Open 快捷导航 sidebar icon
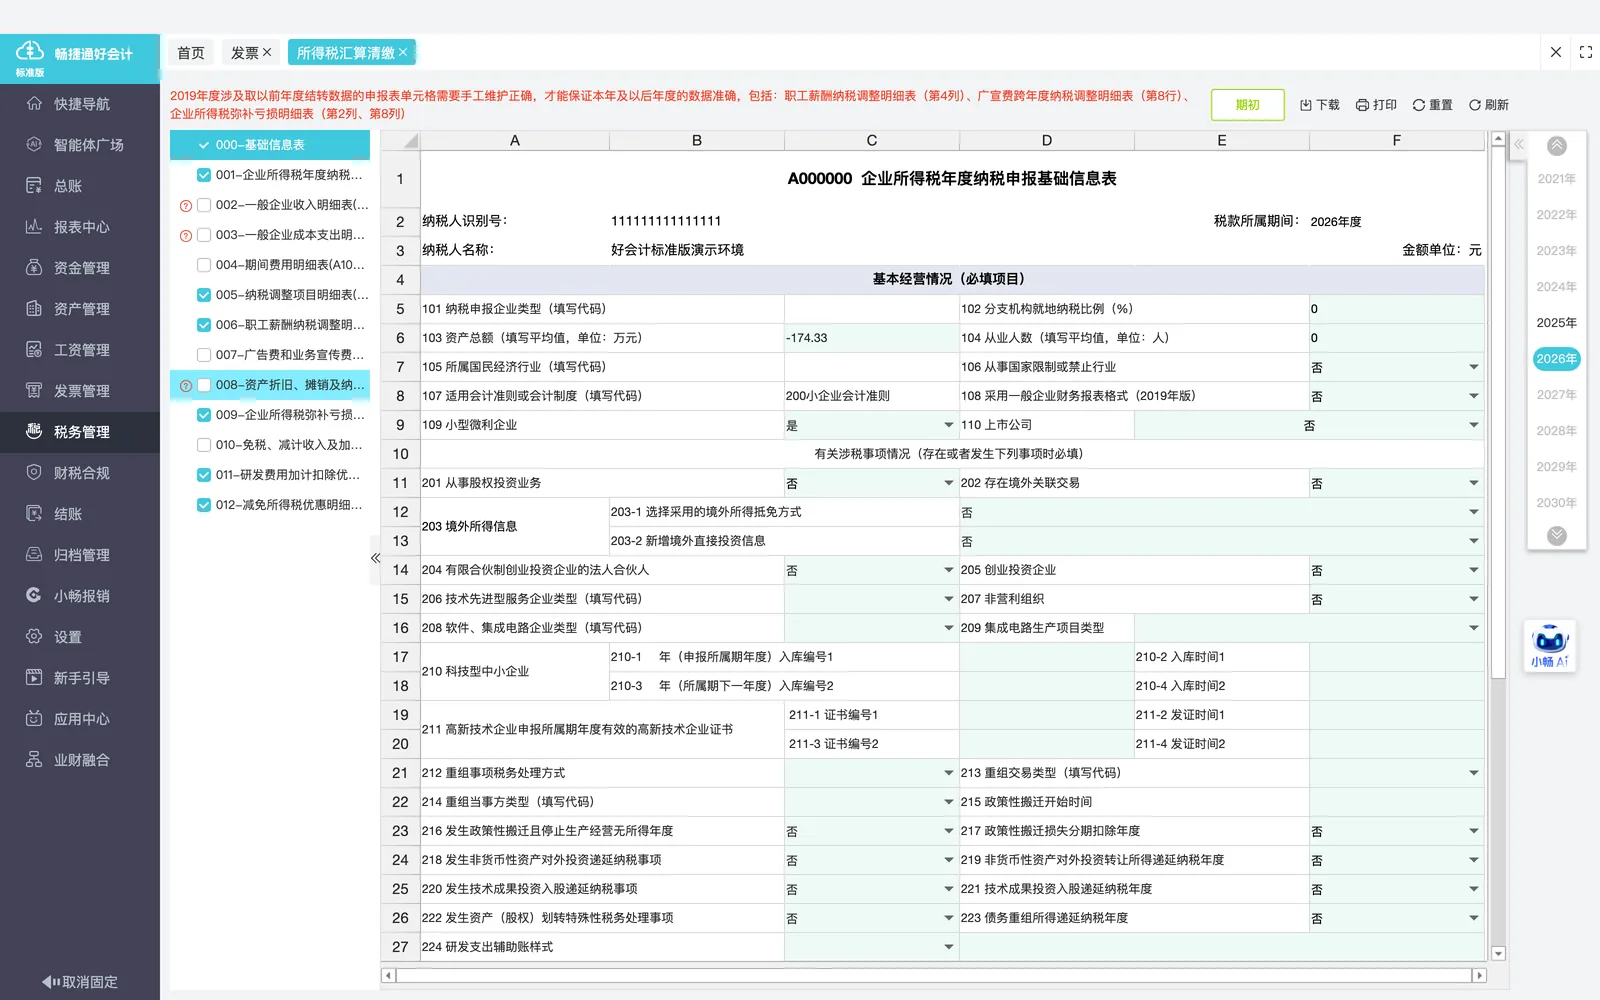This screenshot has width=1600, height=1000. tap(34, 104)
